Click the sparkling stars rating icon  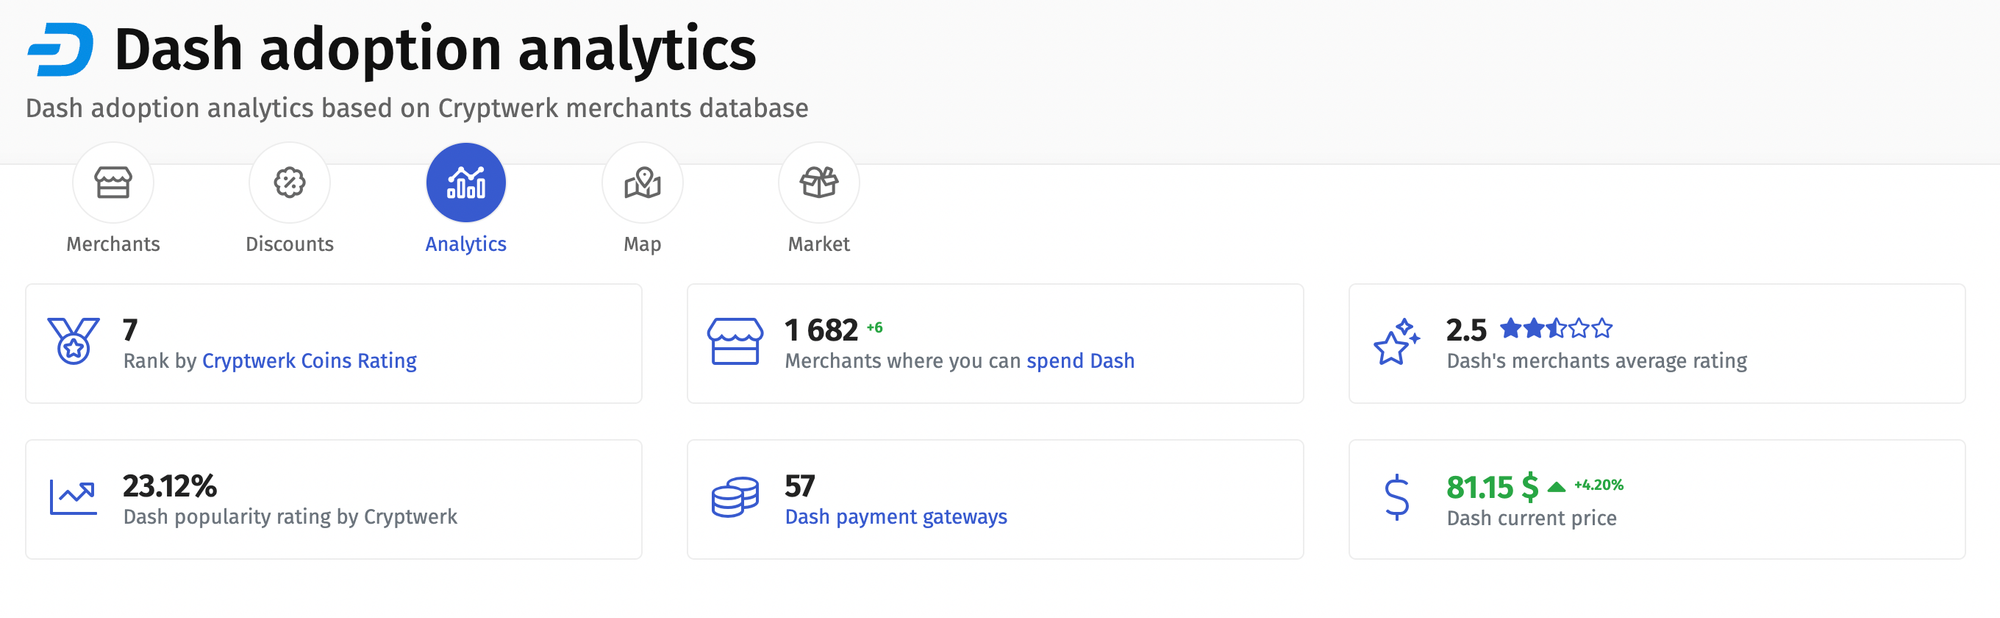pyautogui.click(x=1397, y=342)
